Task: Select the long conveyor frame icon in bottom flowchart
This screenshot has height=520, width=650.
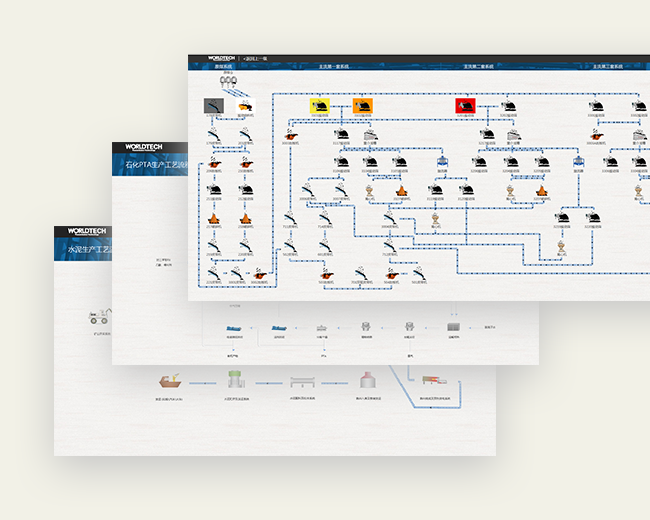Action: [x=302, y=382]
